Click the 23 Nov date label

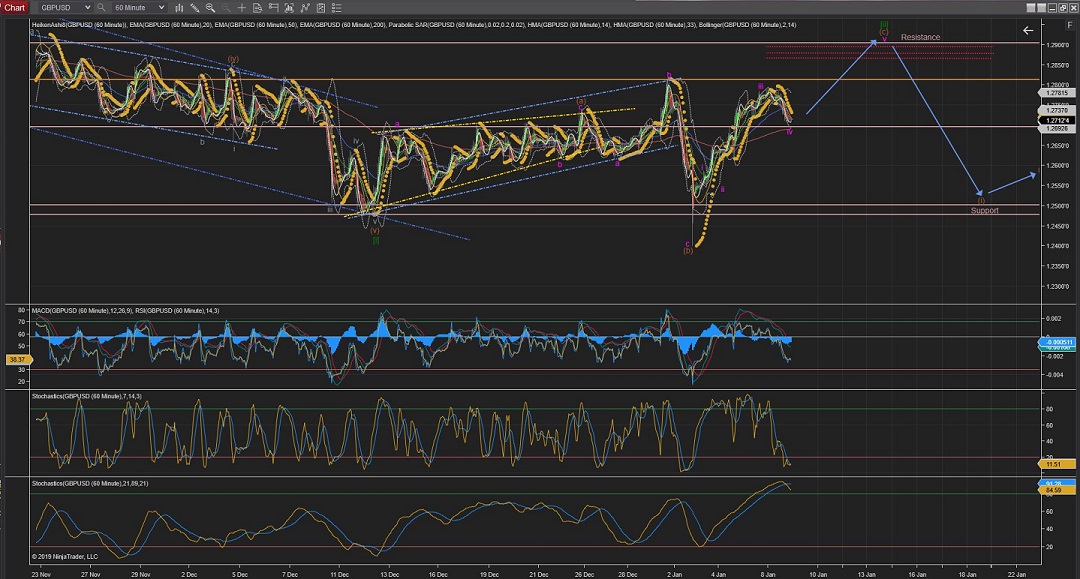click(x=41, y=574)
